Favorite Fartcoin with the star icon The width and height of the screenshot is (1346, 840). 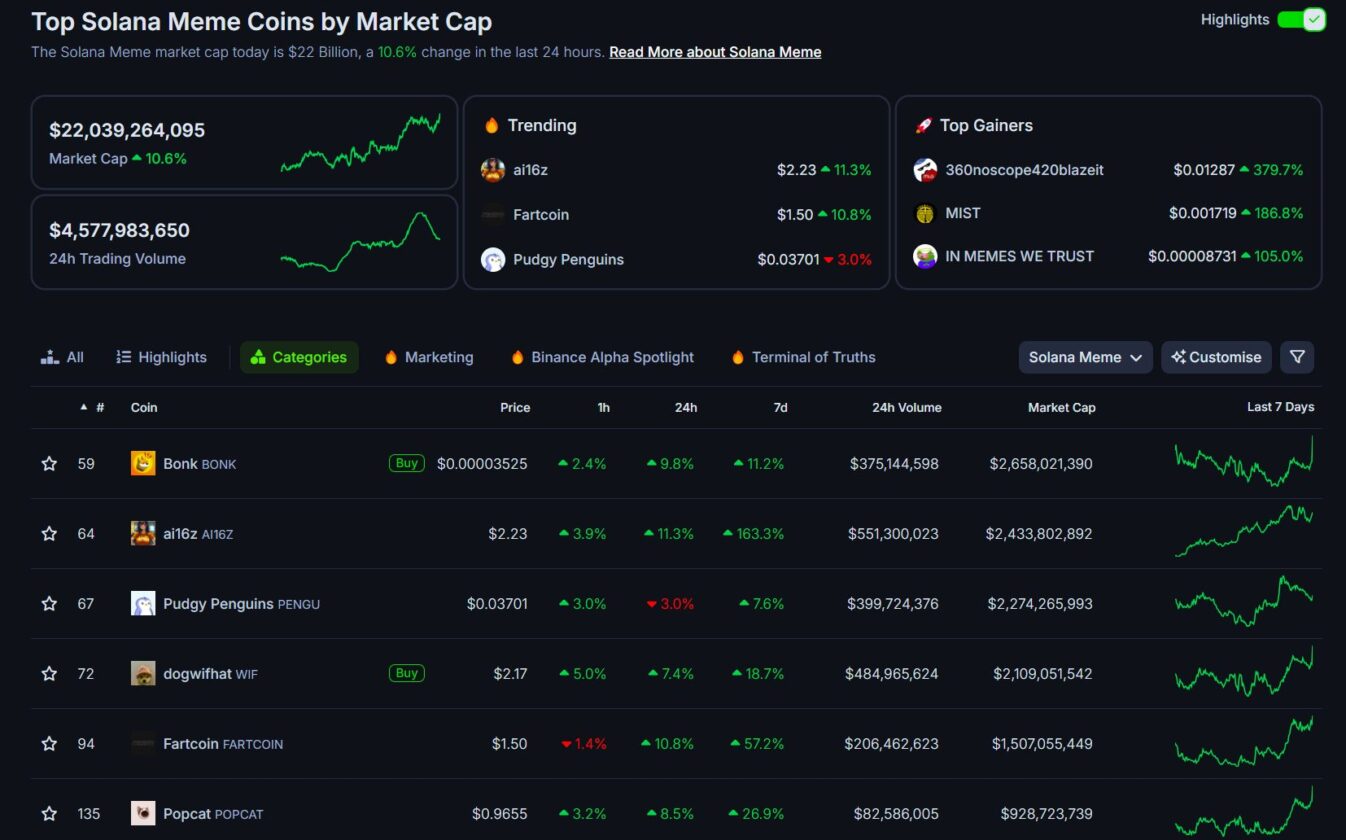[49, 744]
